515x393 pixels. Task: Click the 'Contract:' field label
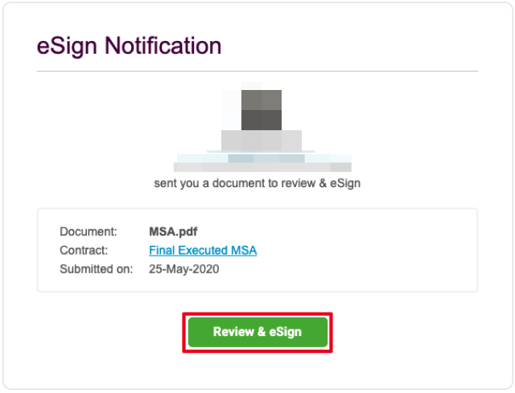[x=84, y=250]
